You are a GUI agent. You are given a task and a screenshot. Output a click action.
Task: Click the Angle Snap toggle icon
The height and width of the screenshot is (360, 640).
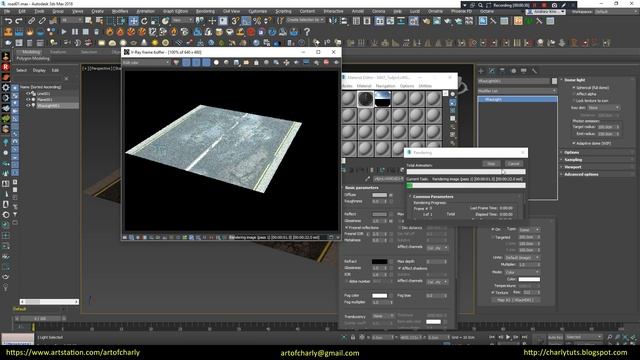point(246,20)
